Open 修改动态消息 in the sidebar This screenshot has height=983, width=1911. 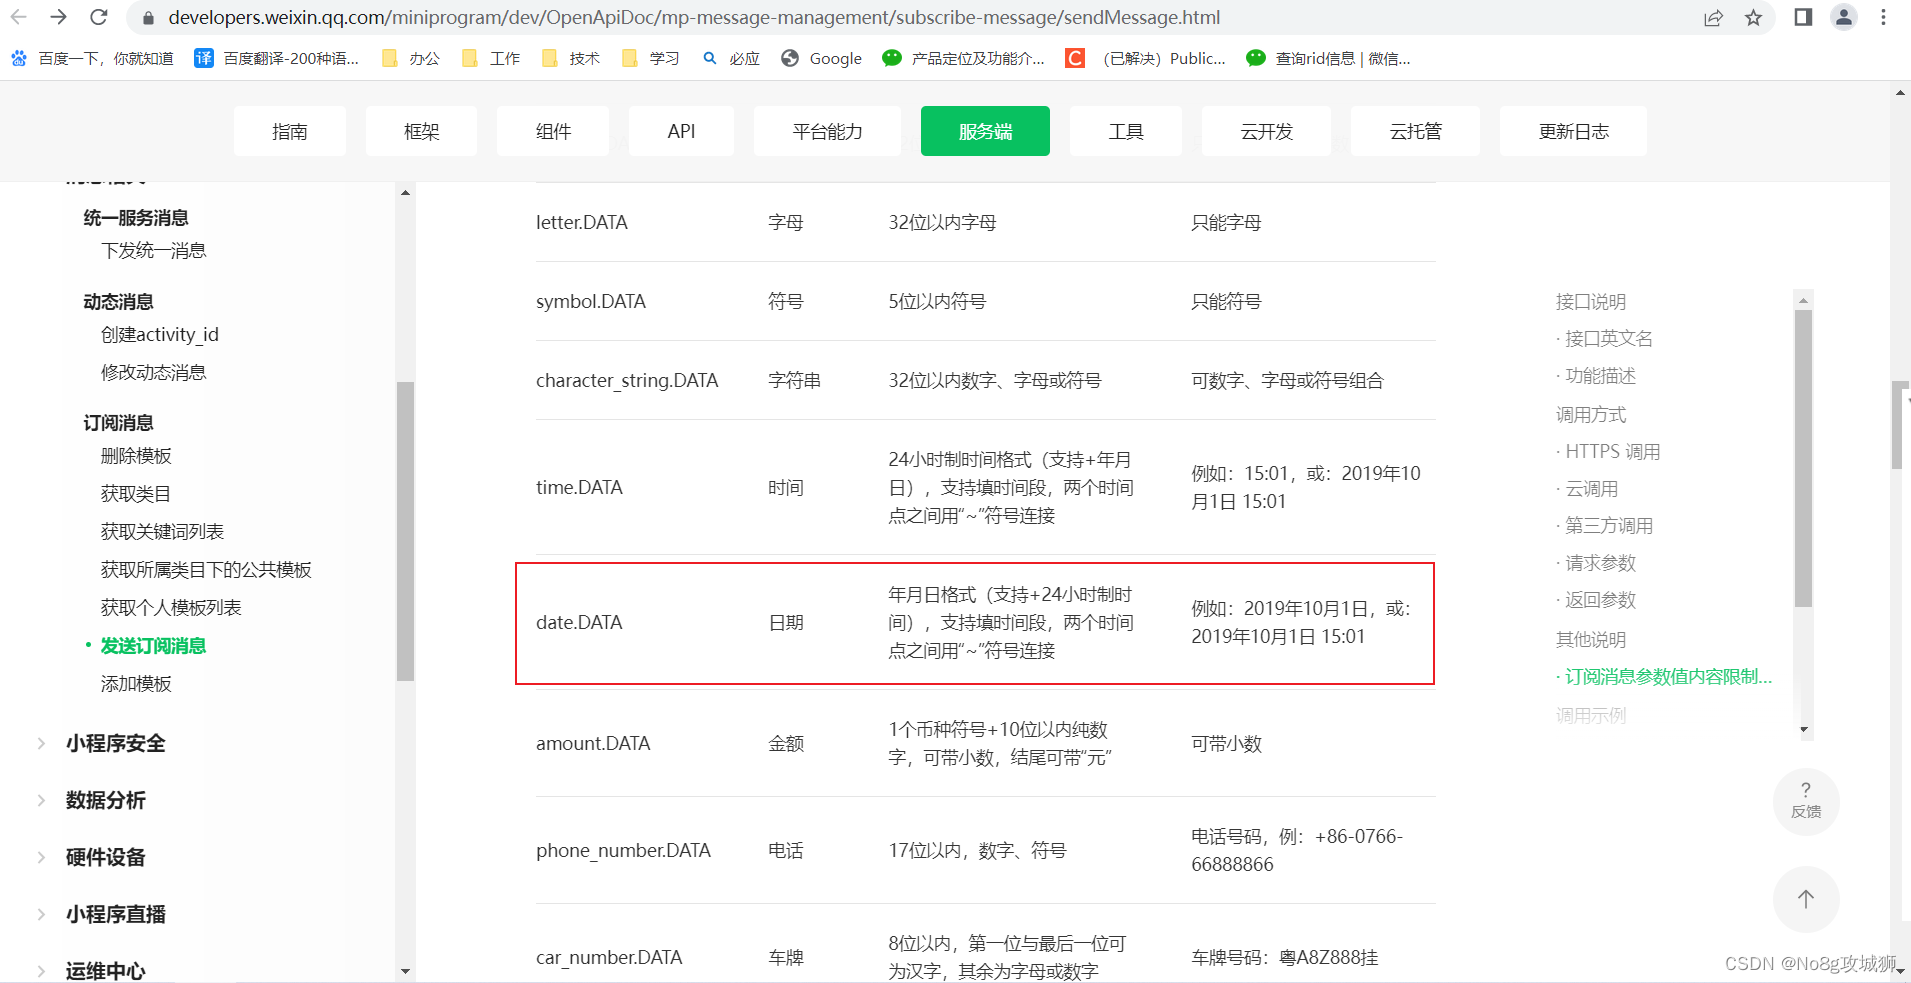point(153,372)
